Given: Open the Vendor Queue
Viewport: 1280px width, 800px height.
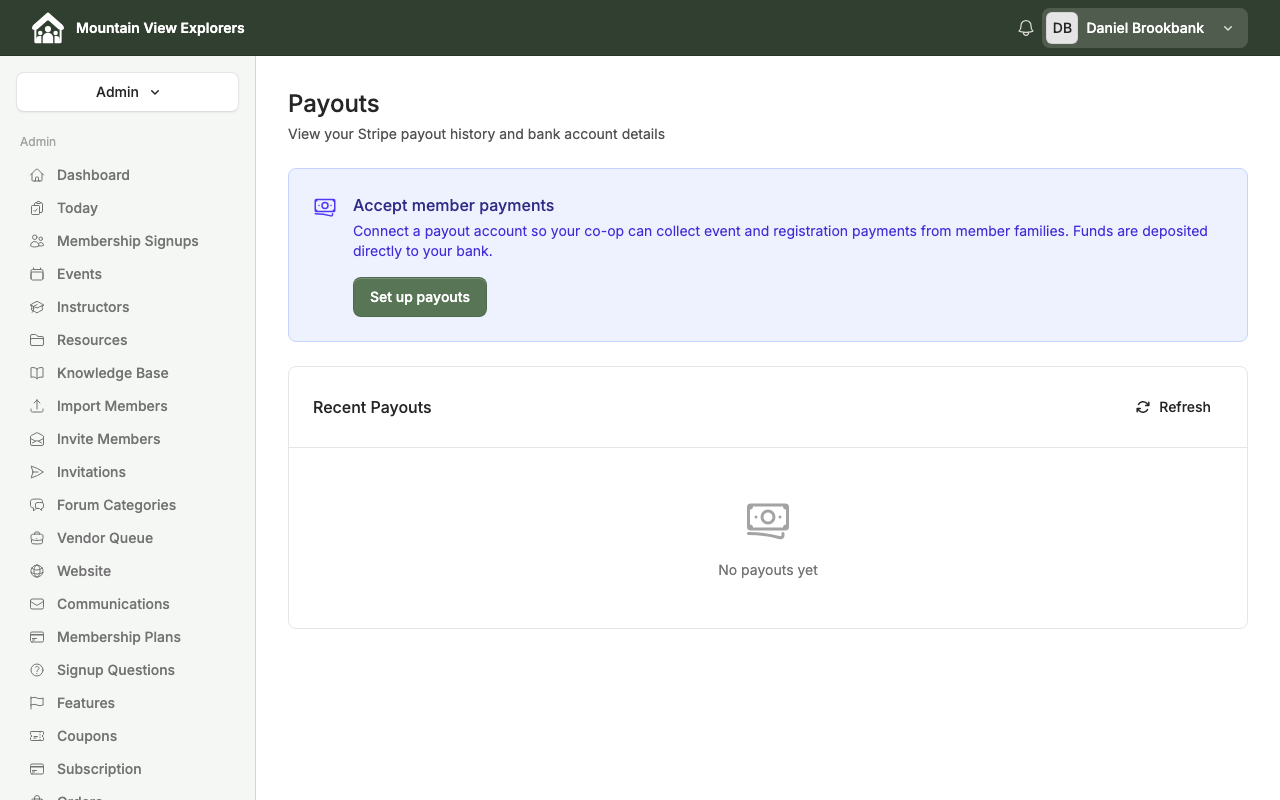Looking at the screenshot, I should [105, 538].
